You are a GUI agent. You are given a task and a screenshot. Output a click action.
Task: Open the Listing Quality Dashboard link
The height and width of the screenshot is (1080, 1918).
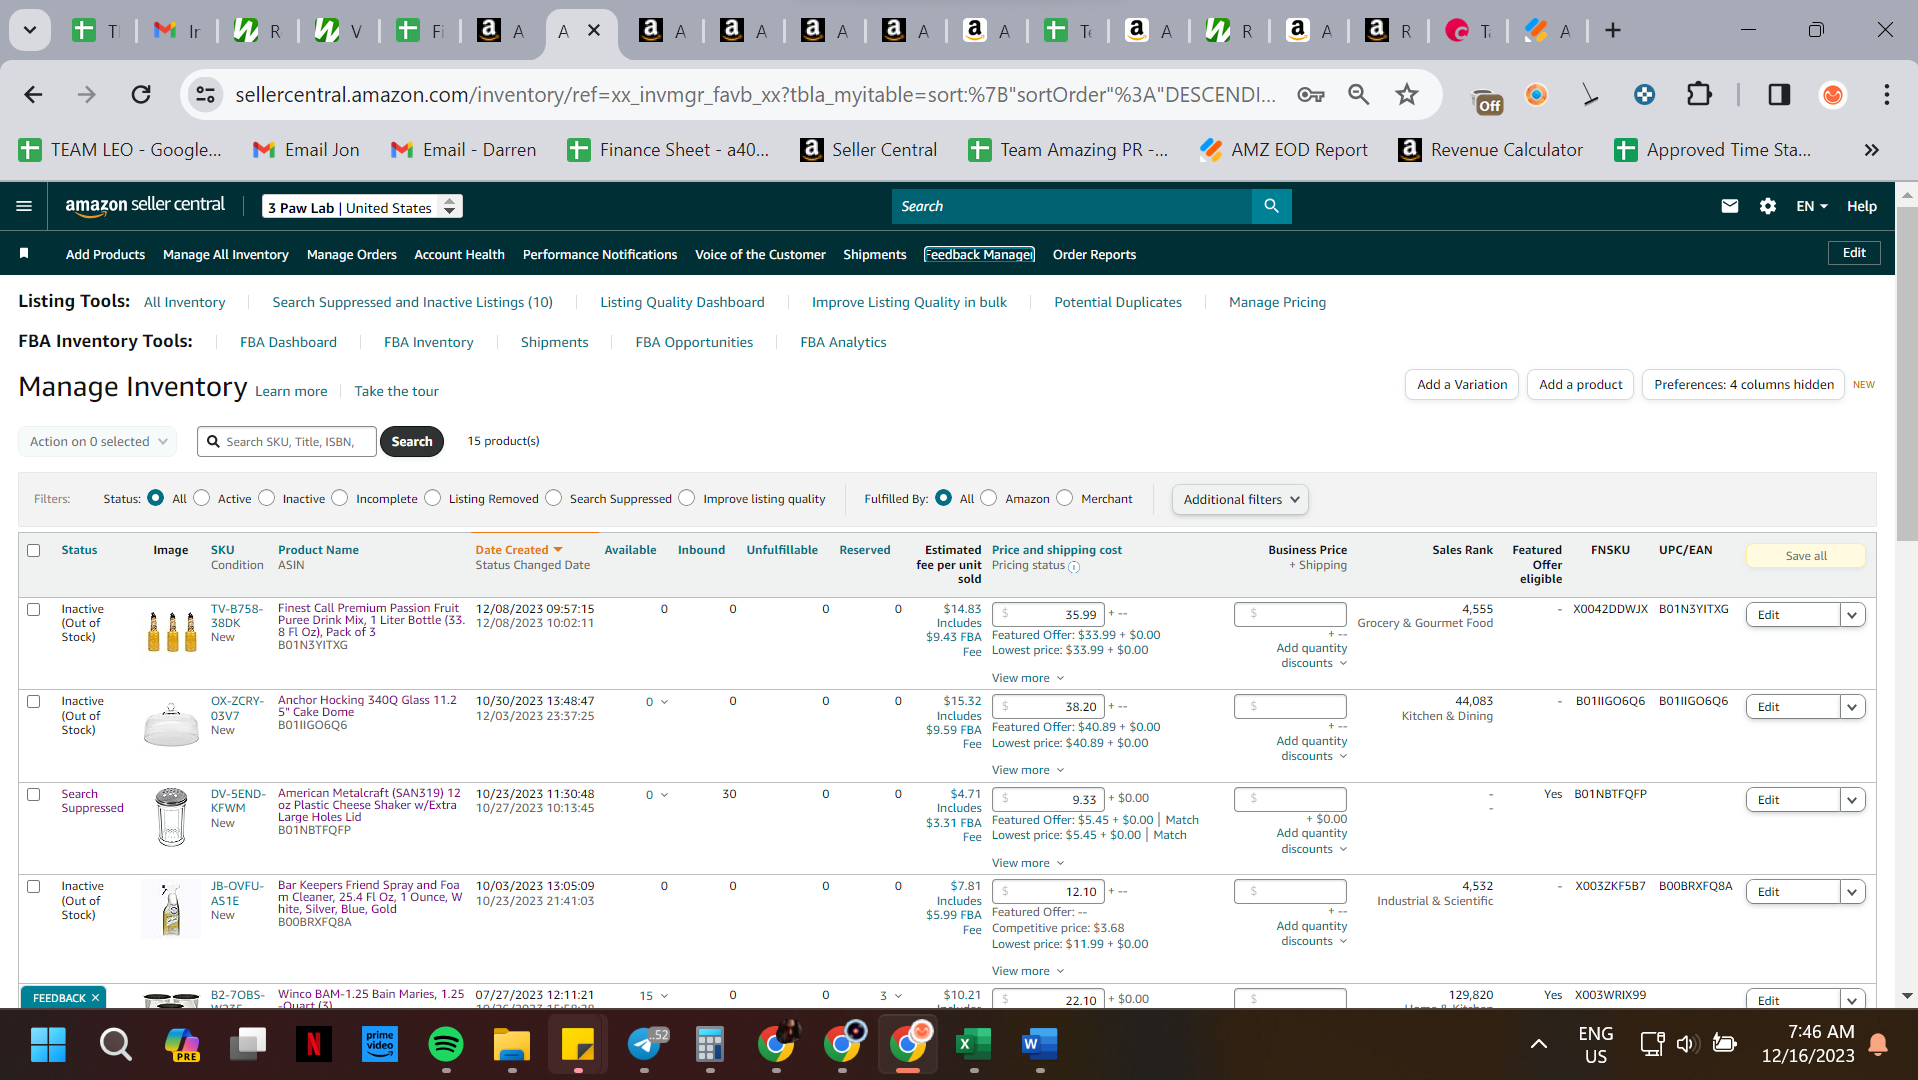pyautogui.click(x=682, y=302)
